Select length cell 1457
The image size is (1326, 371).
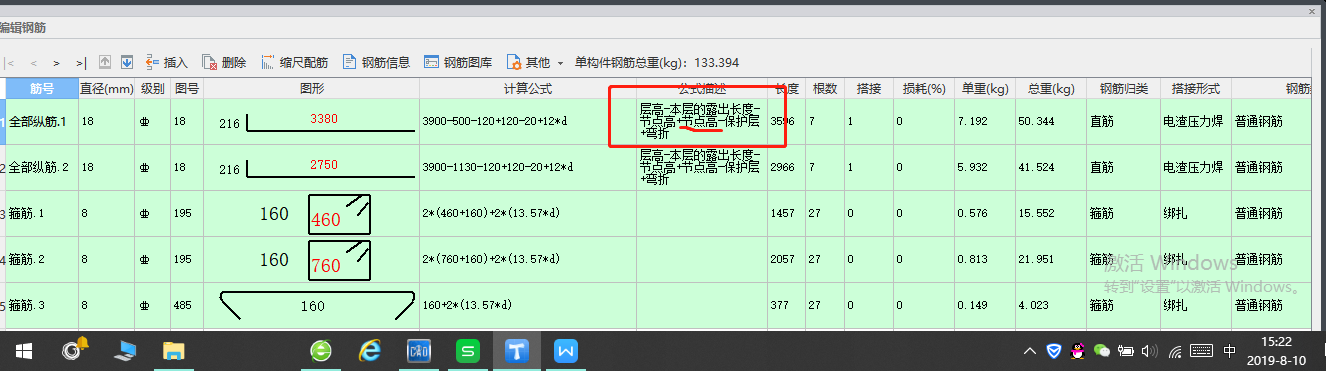click(787, 214)
